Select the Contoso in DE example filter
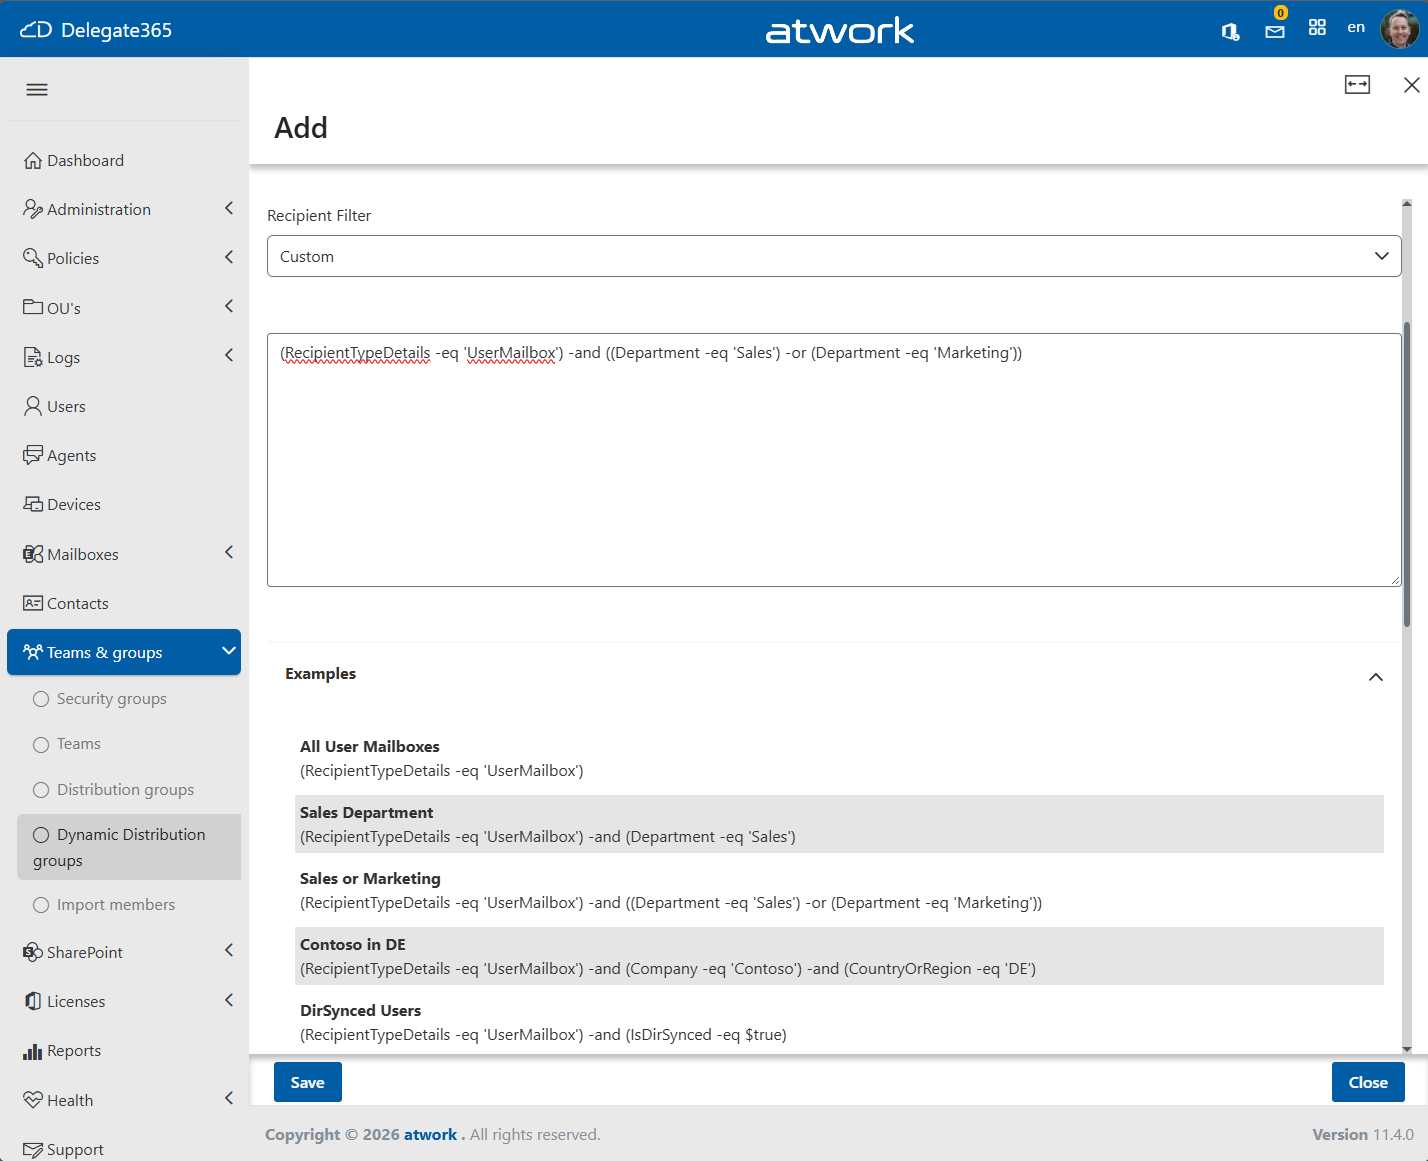Screen dimensions: 1428x1161 [839, 956]
